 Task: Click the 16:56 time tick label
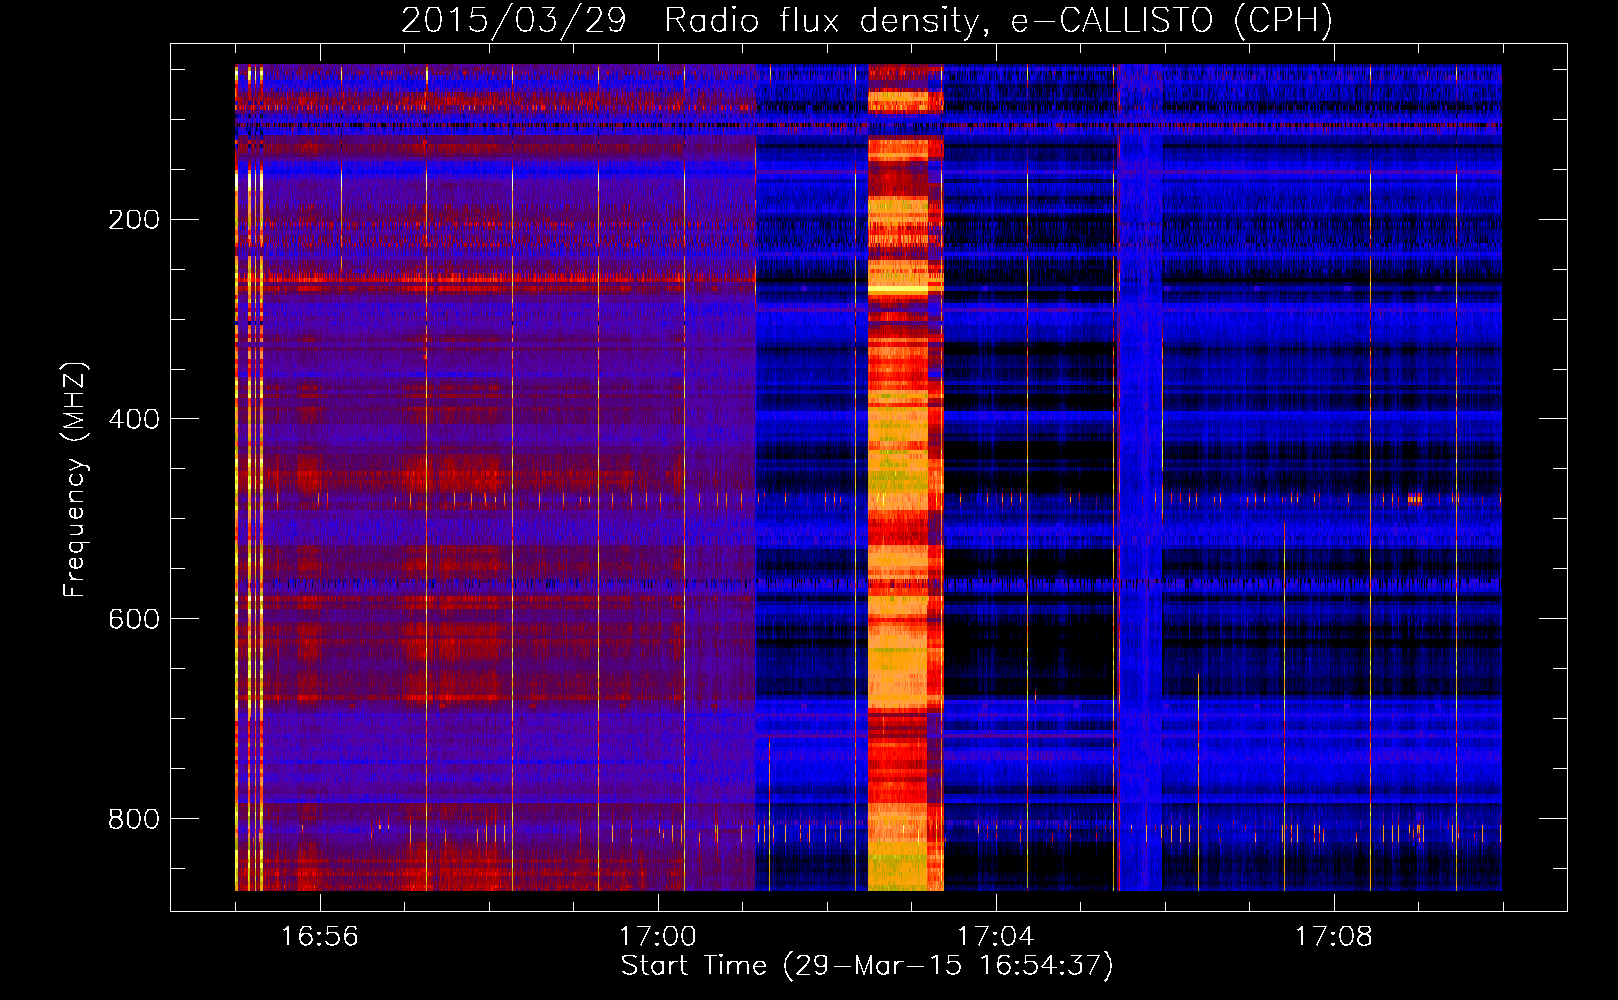tap(320, 937)
